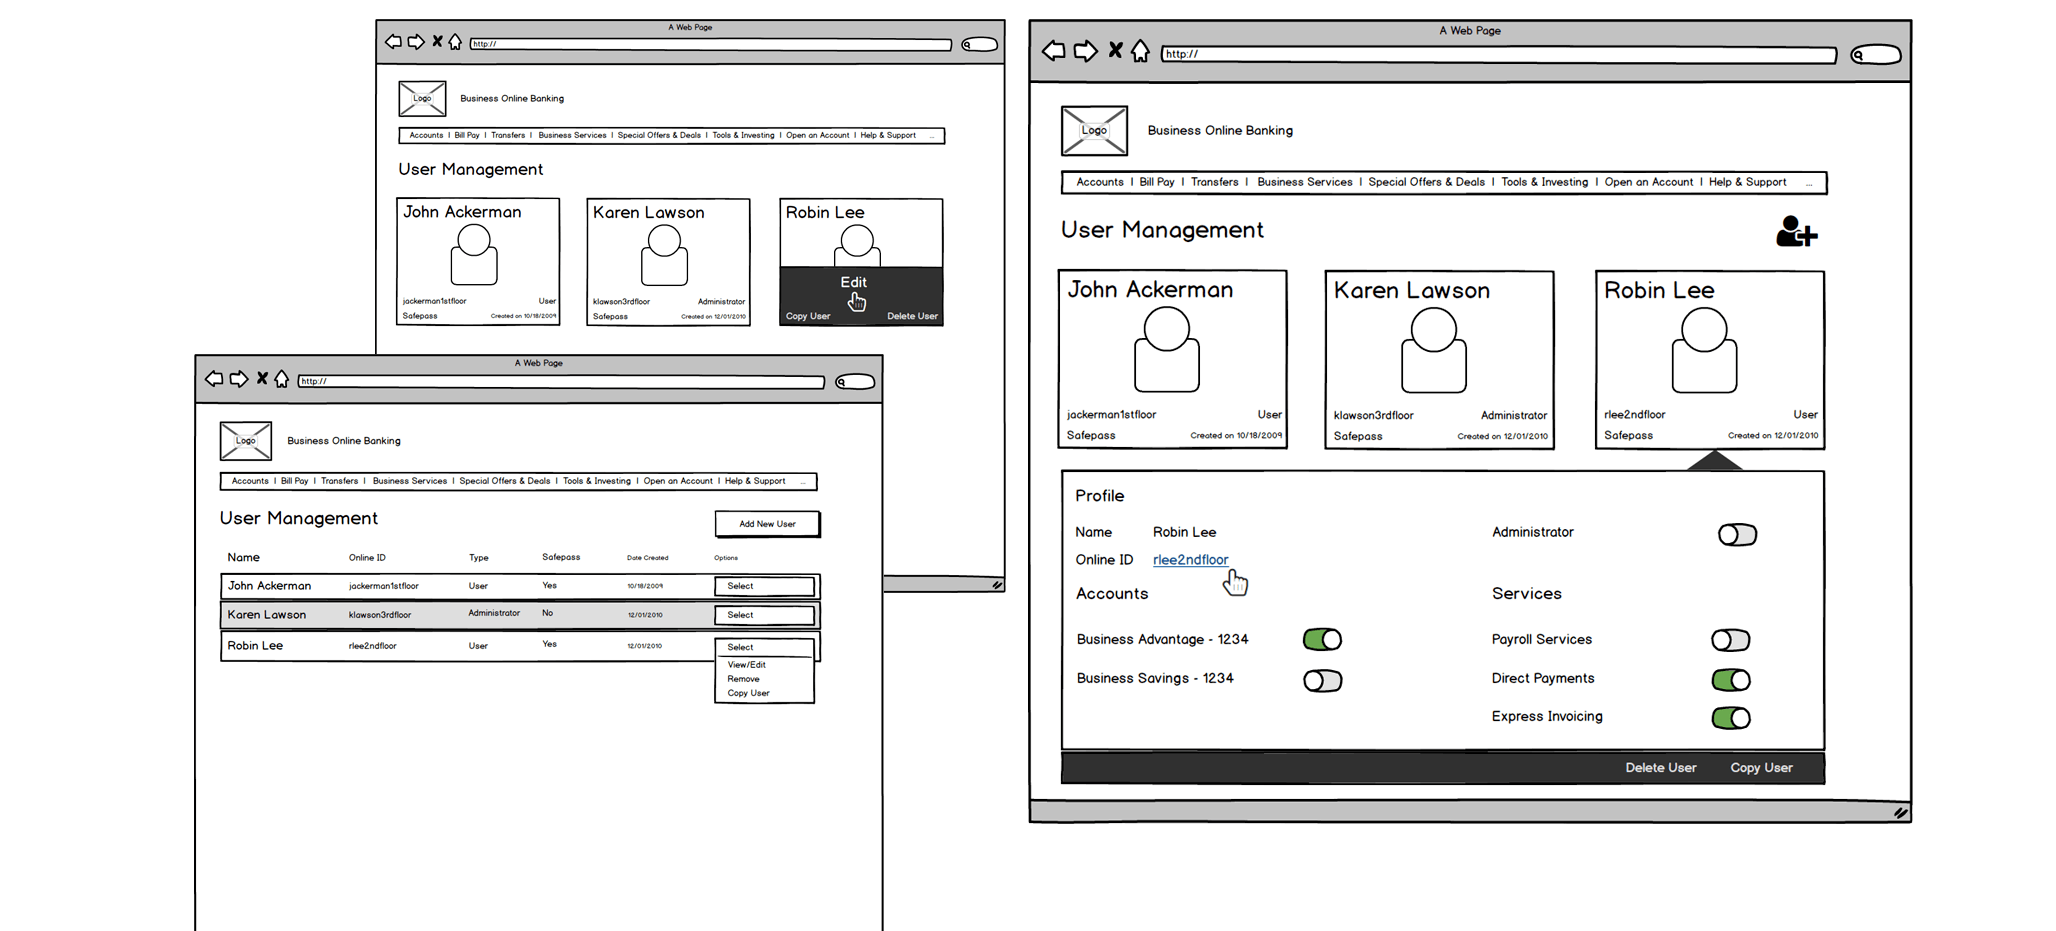
Task: Click Open an Account in top-left window nav
Action: [817, 135]
